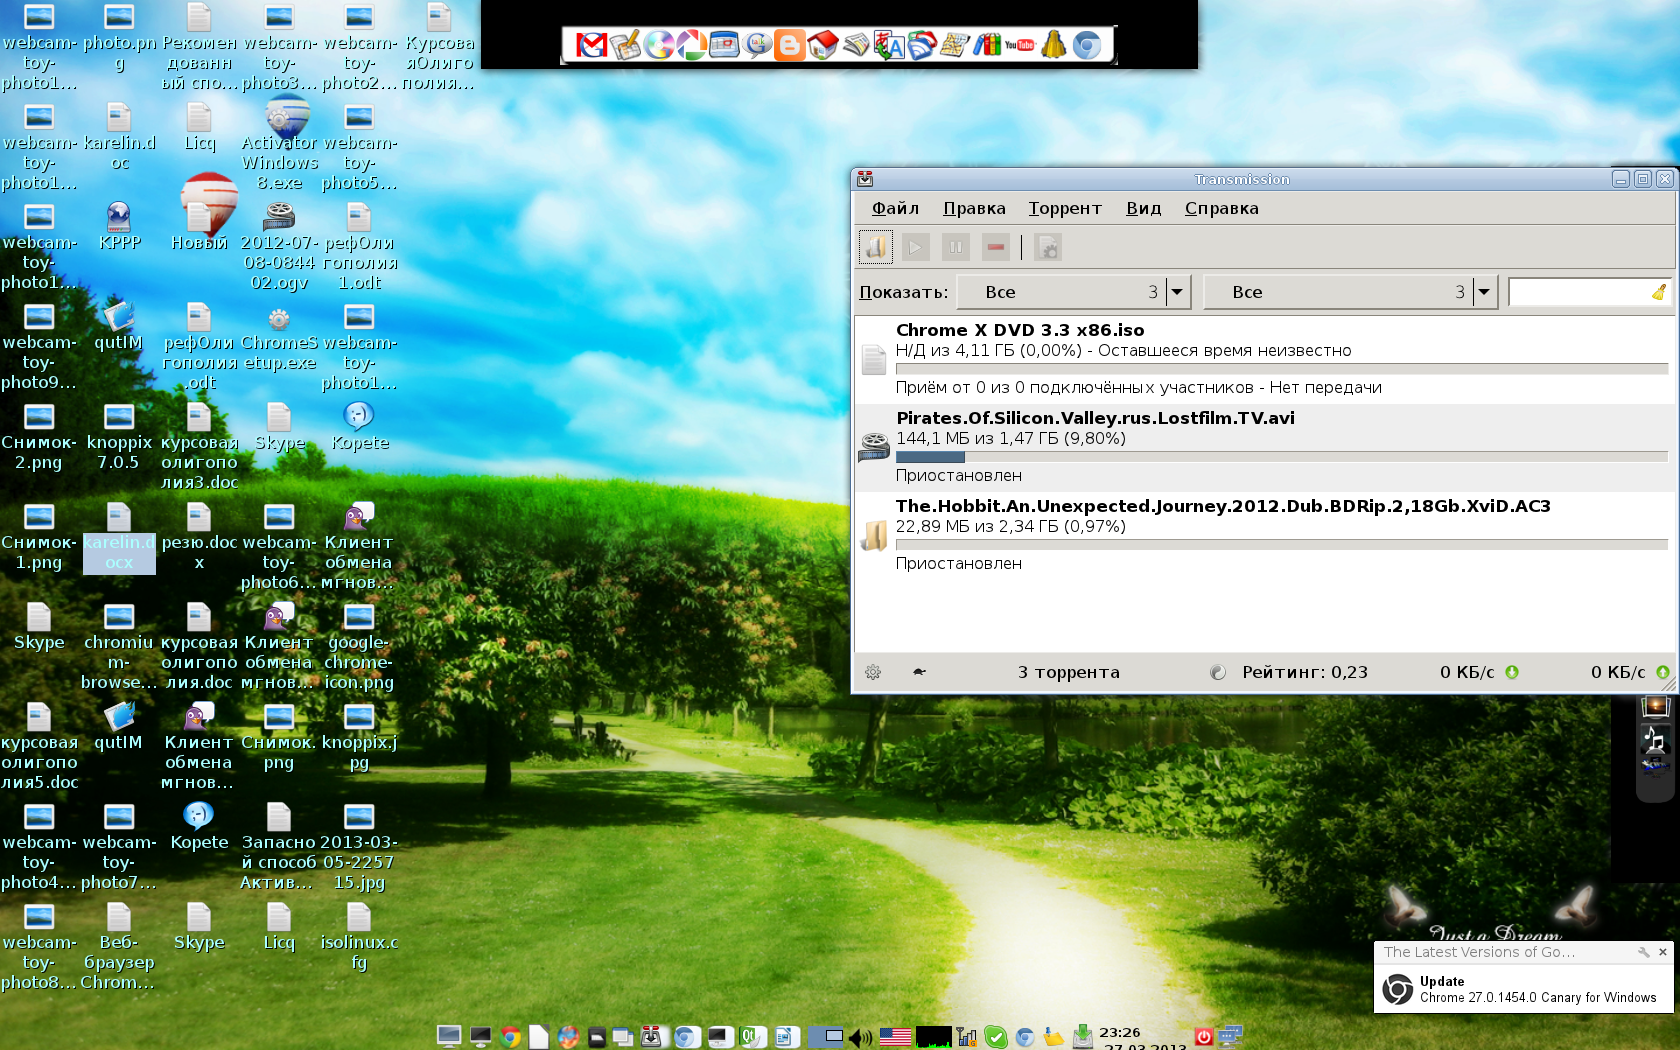Click the Pause torrent toolbar button

pos(956,247)
